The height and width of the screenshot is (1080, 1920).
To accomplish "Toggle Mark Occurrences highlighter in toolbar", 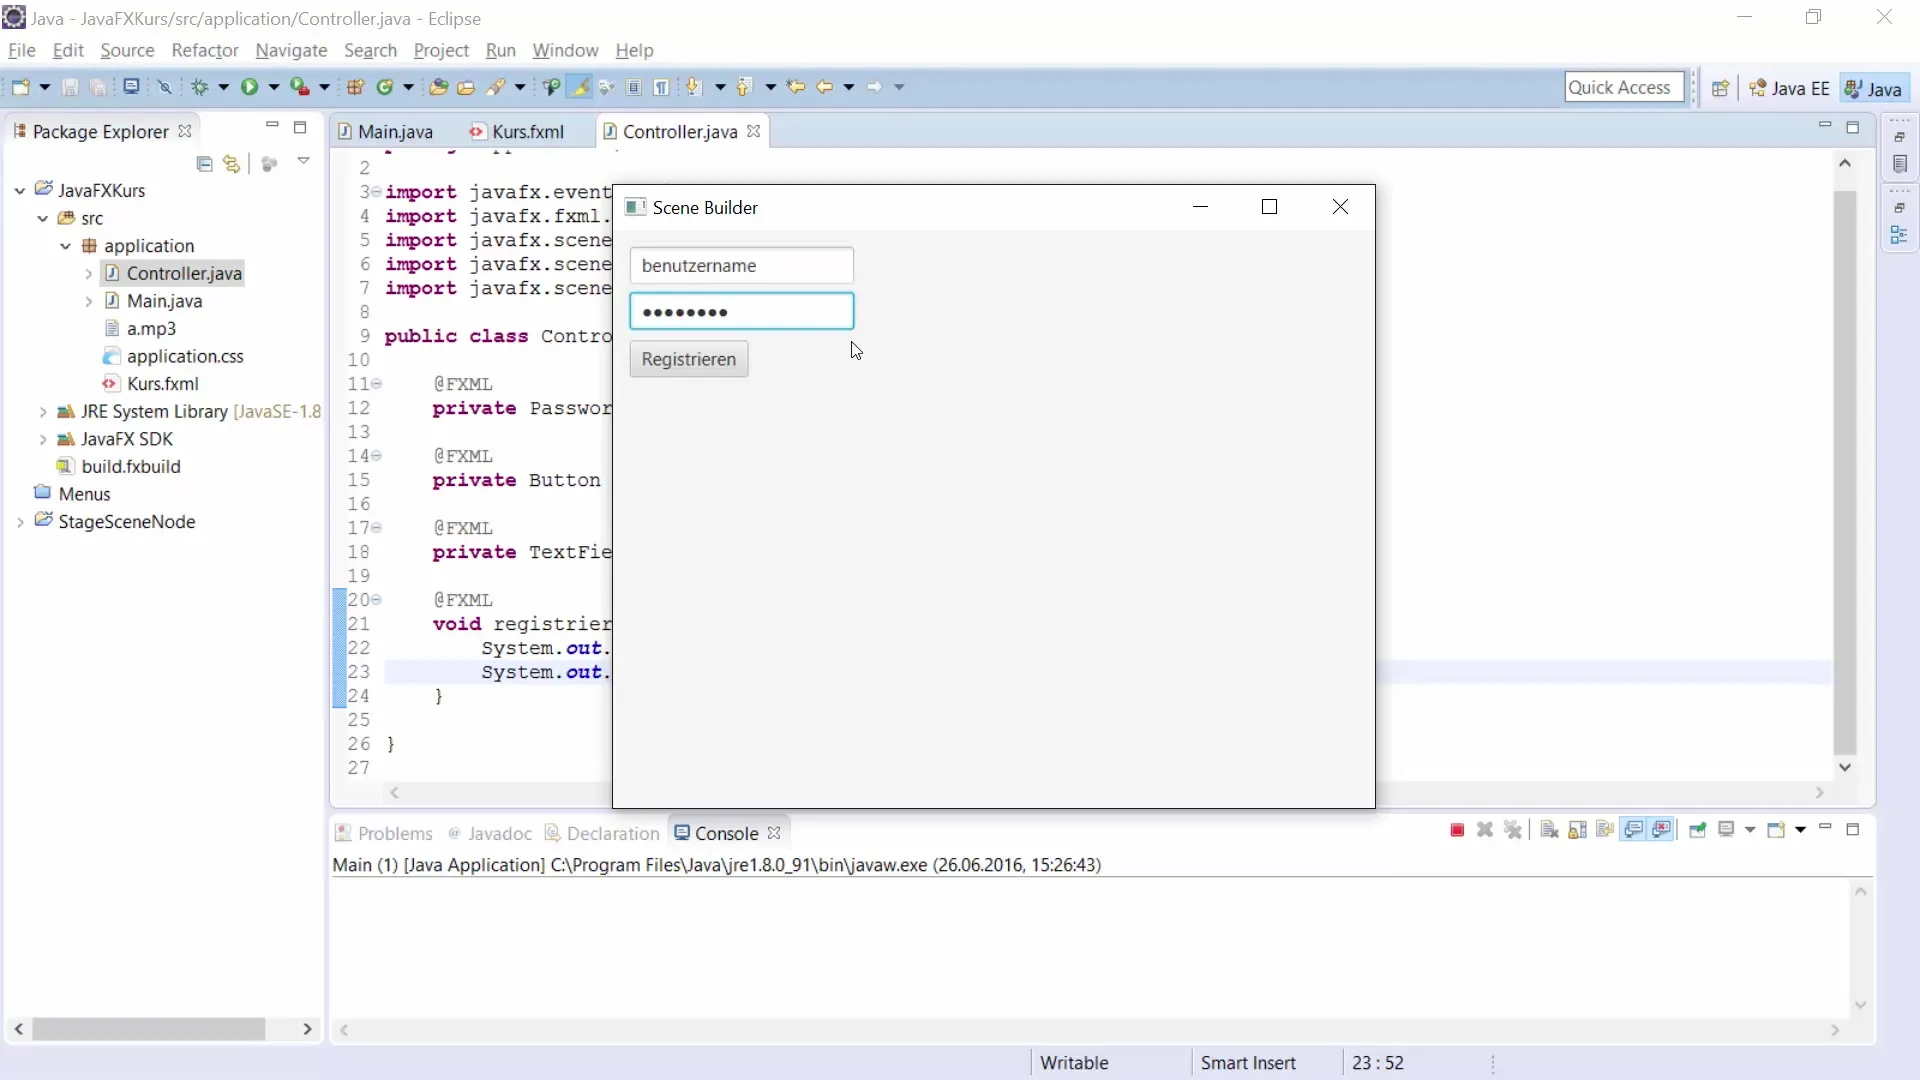I will coord(579,87).
